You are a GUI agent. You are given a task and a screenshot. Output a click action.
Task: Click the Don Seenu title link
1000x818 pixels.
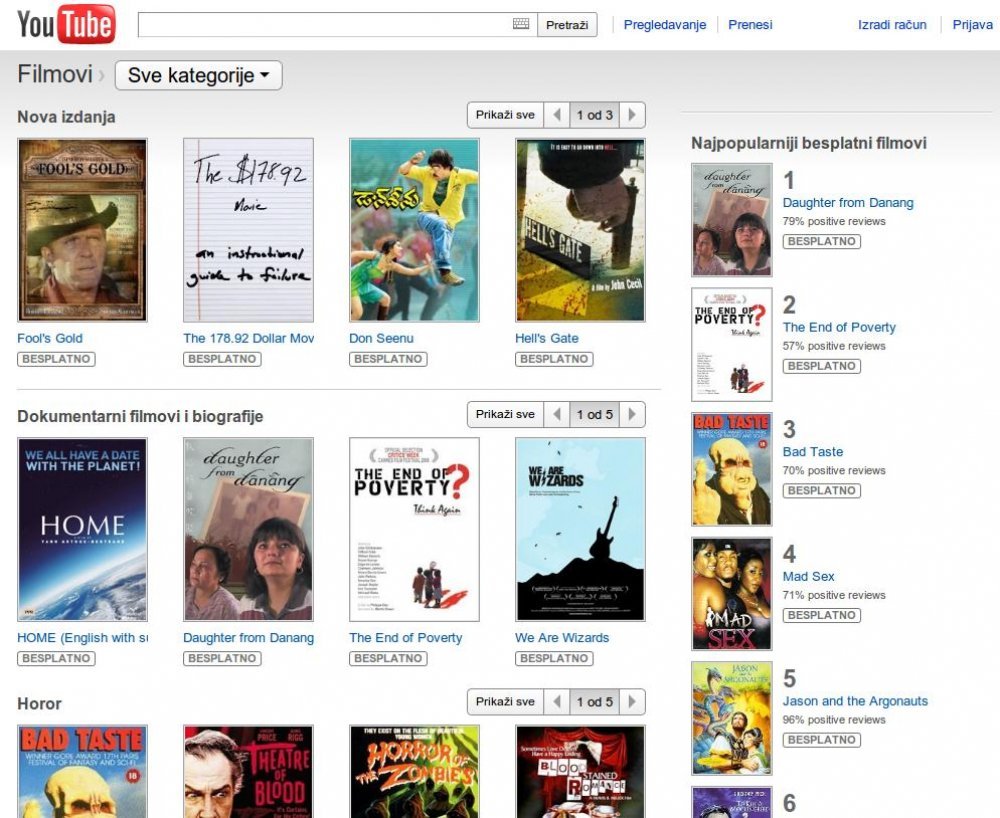tap(381, 339)
